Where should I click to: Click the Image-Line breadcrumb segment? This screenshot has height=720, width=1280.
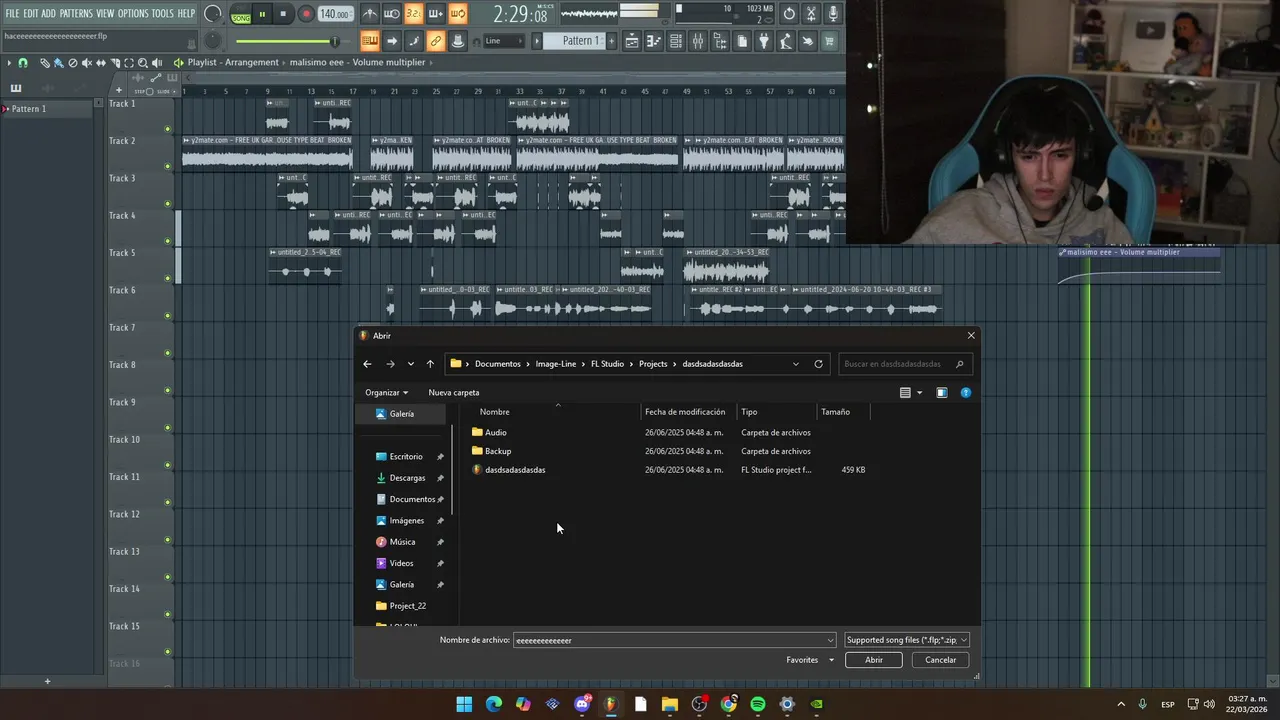point(556,364)
